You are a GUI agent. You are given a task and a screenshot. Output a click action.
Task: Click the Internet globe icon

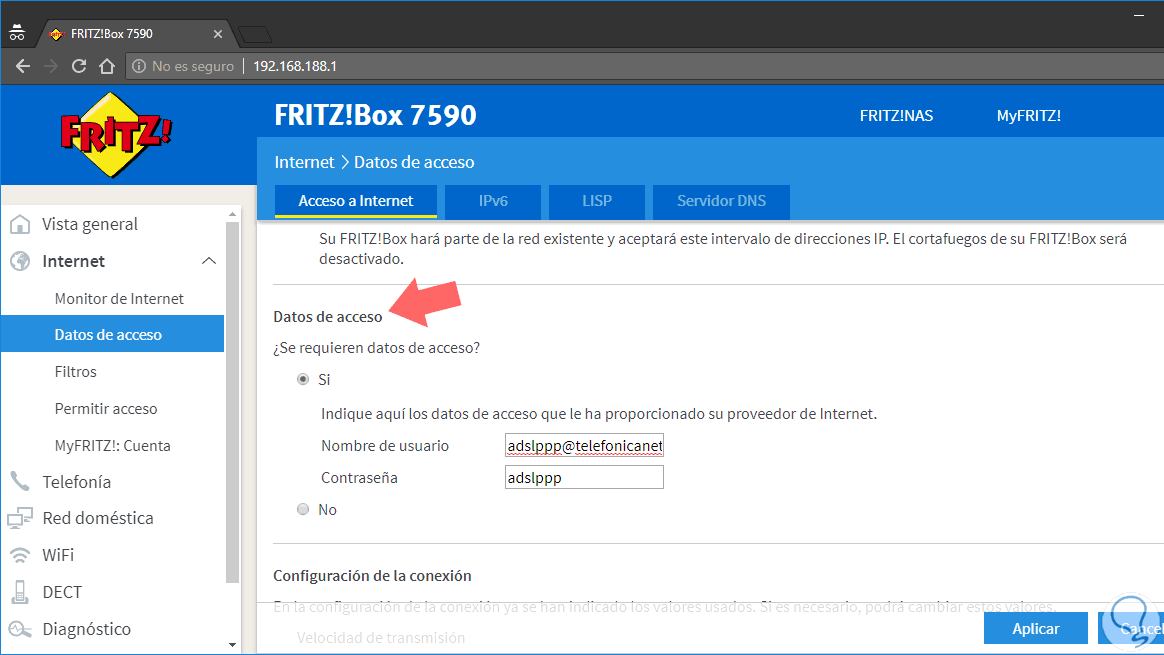coord(20,261)
